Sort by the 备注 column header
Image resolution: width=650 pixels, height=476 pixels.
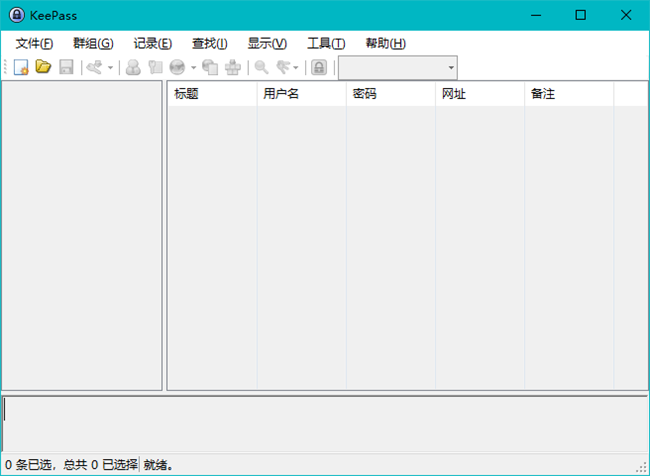click(x=569, y=94)
